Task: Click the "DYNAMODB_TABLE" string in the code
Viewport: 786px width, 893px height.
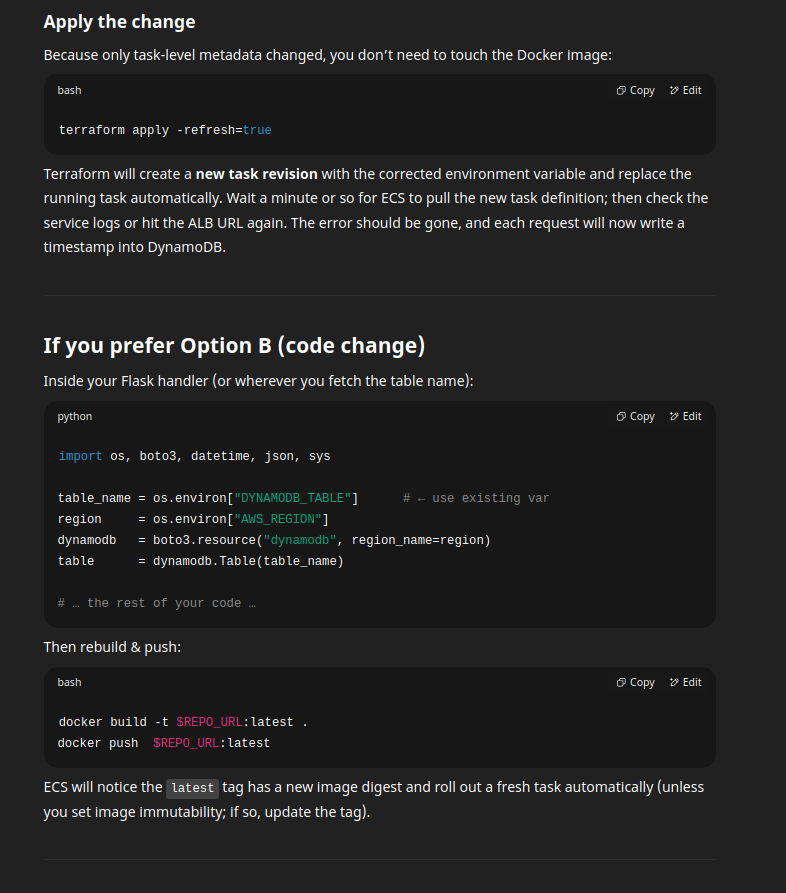Action: 293,498
